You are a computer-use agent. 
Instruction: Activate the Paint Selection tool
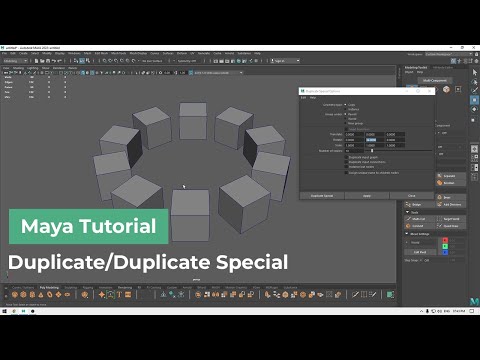[x=475, y=90]
